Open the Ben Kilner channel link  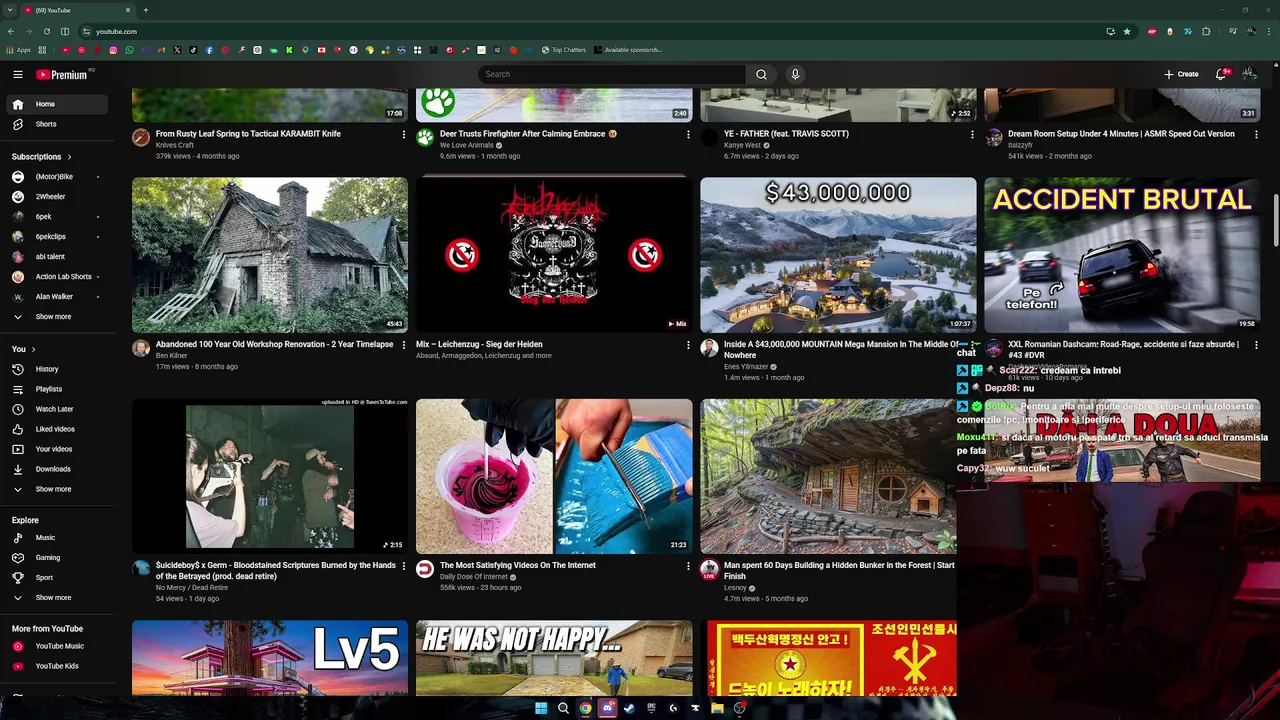click(x=171, y=356)
